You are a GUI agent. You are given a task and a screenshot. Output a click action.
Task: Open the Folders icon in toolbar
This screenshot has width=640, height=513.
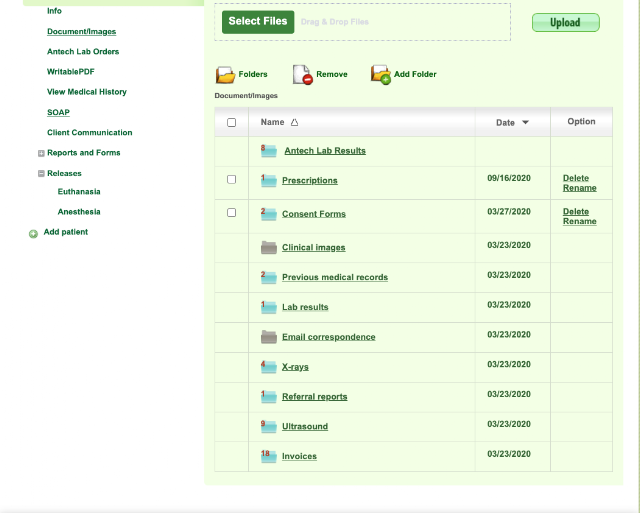(225, 75)
